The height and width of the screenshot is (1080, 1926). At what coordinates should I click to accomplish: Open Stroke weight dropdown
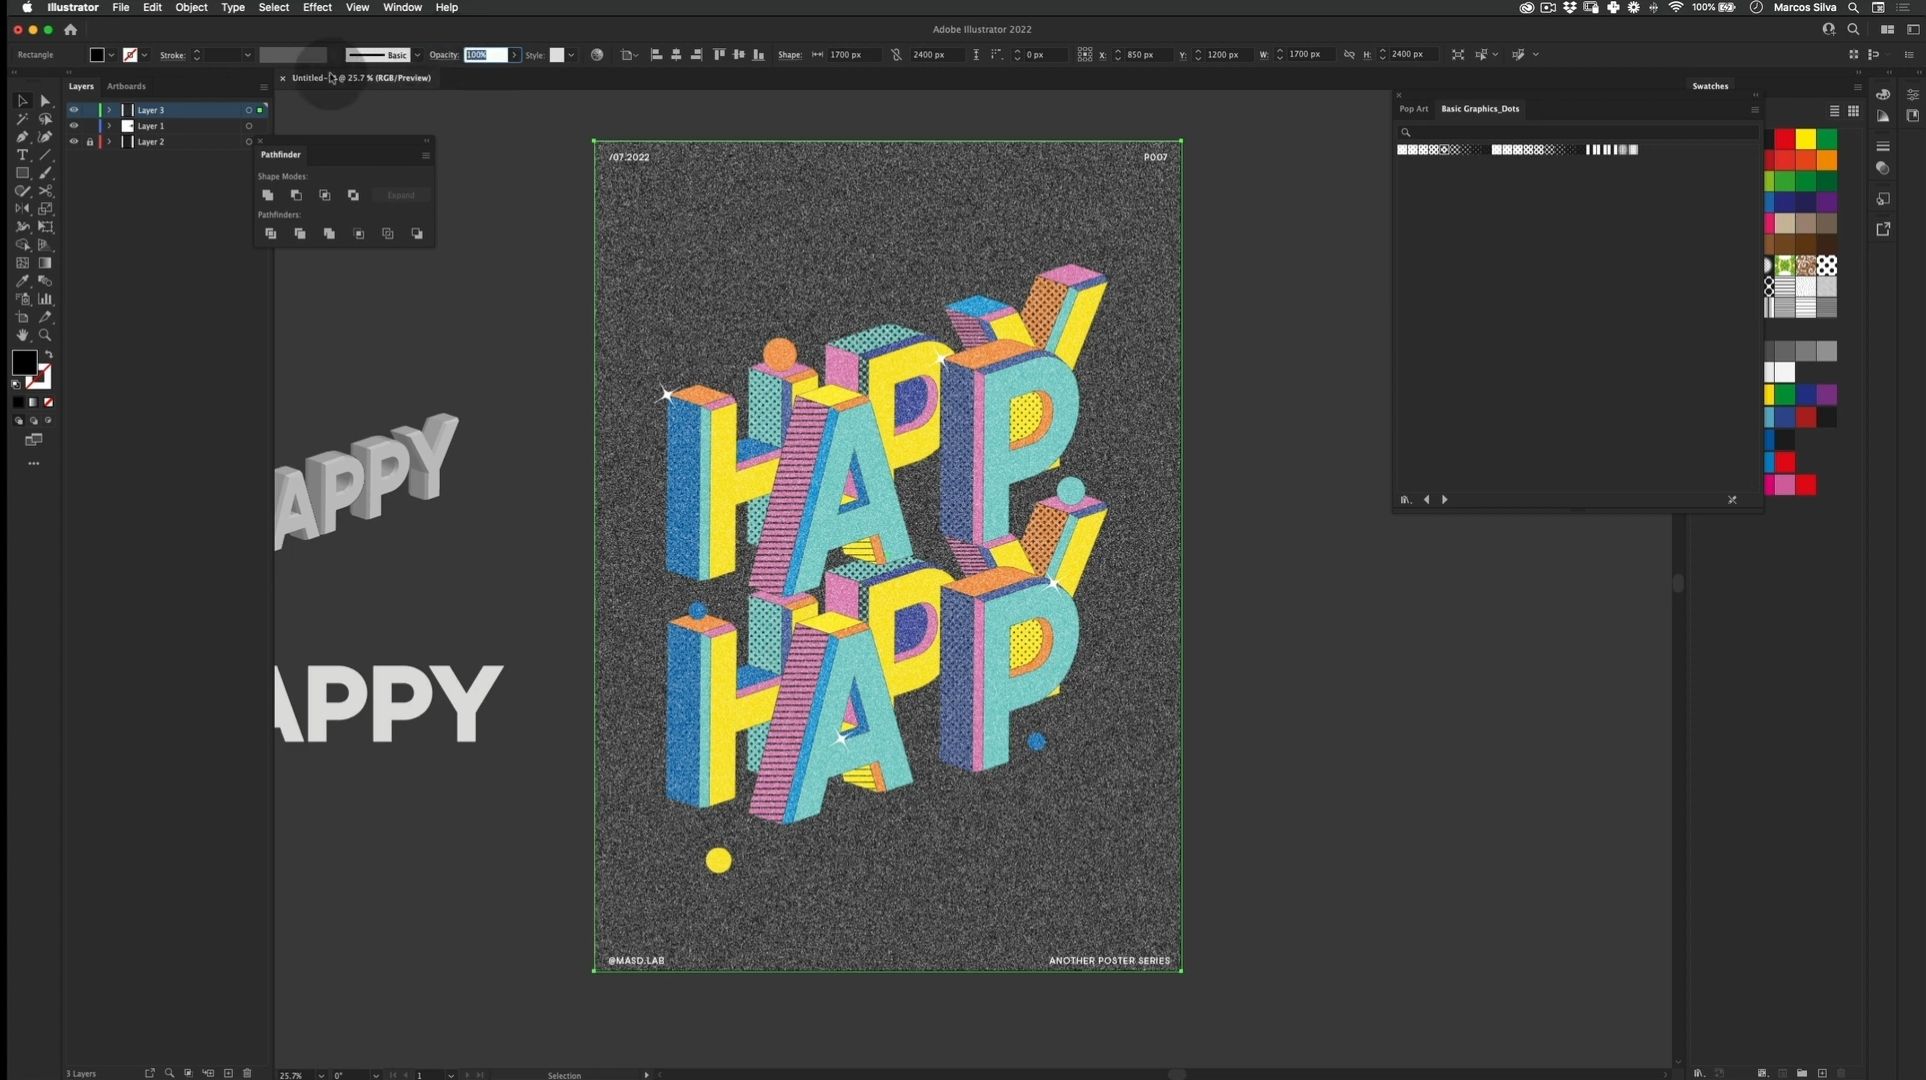247,55
